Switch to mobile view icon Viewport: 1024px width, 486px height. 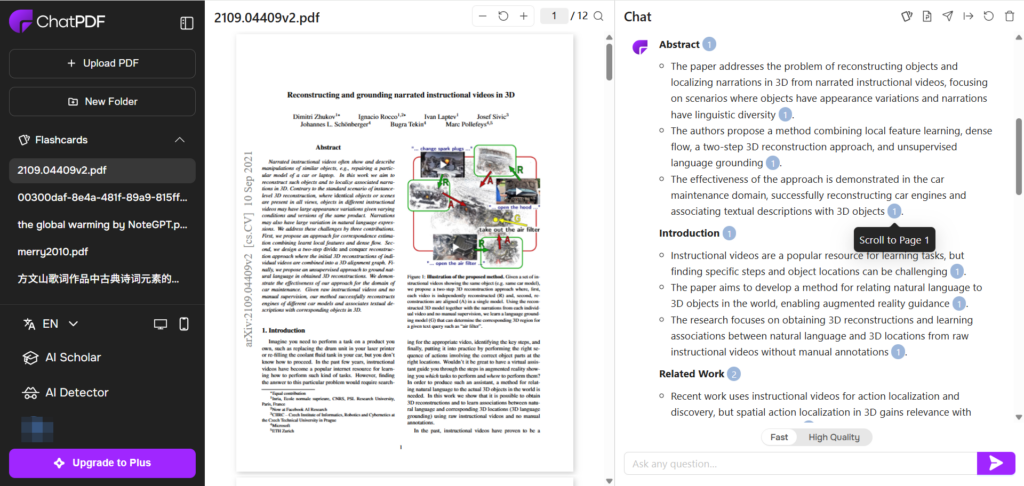(x=184, y=323)
